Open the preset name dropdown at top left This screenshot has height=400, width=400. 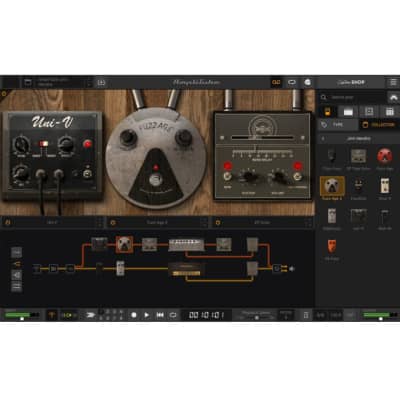click(57, 82)
